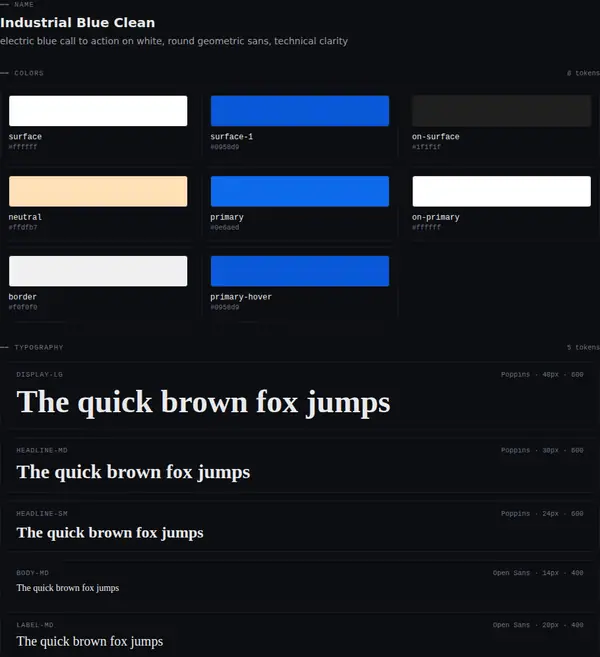Screen dimensions: 600x657
Task: Click the hex code under surface
Action: click(x=23, y=147)
